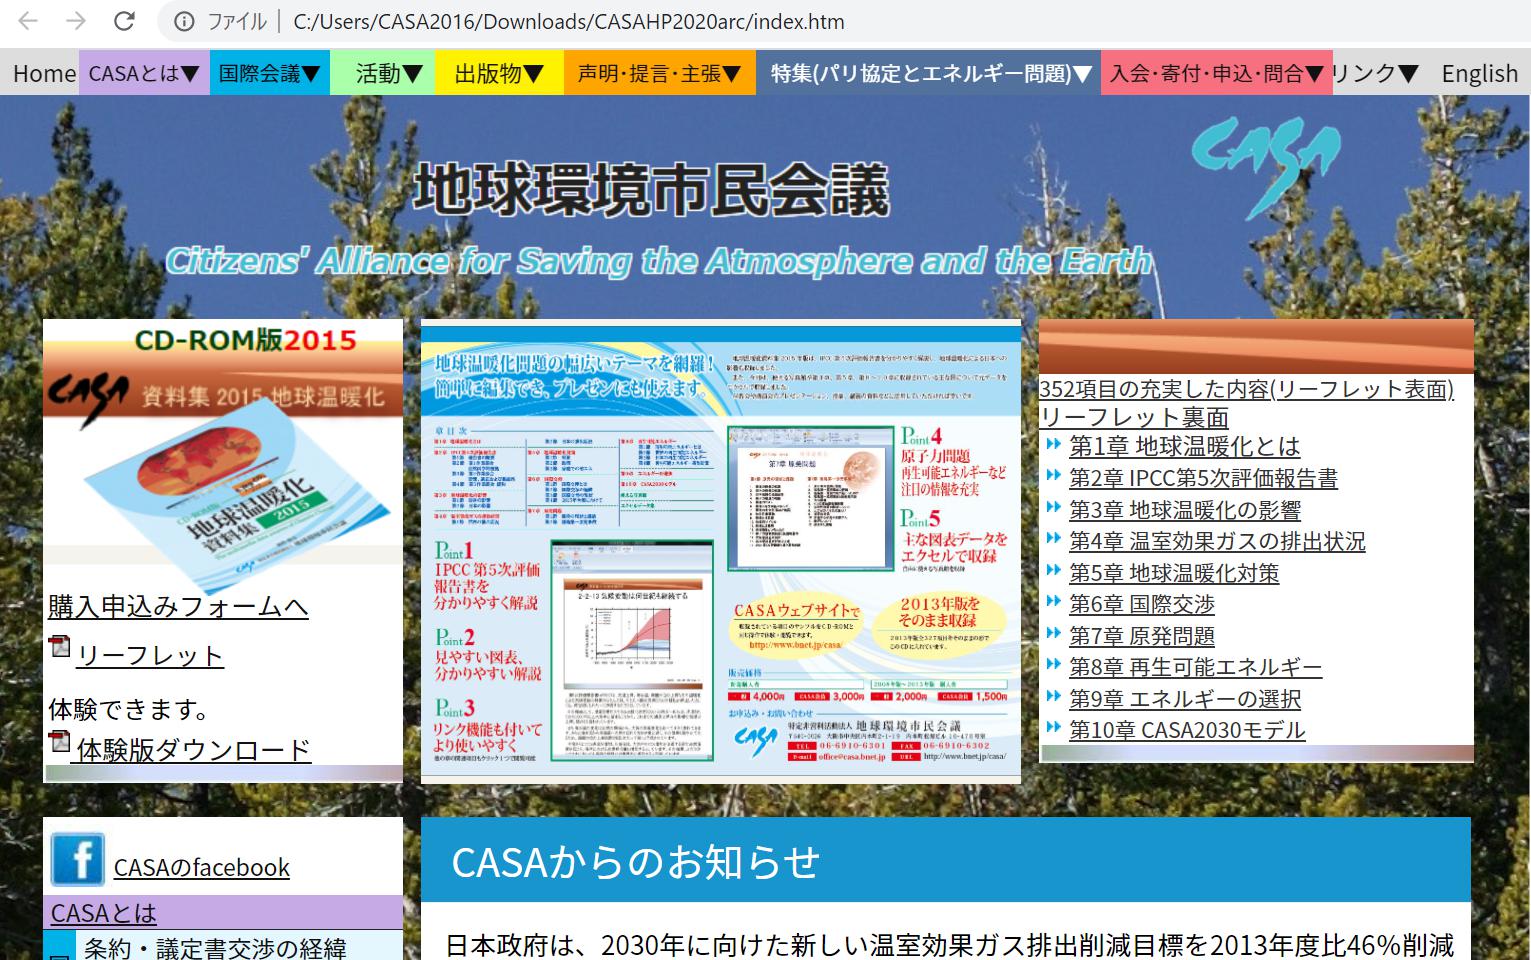Open the CASAのfacebook link
The width and height of the screenshot is (1531, 960).
[202, 867]
